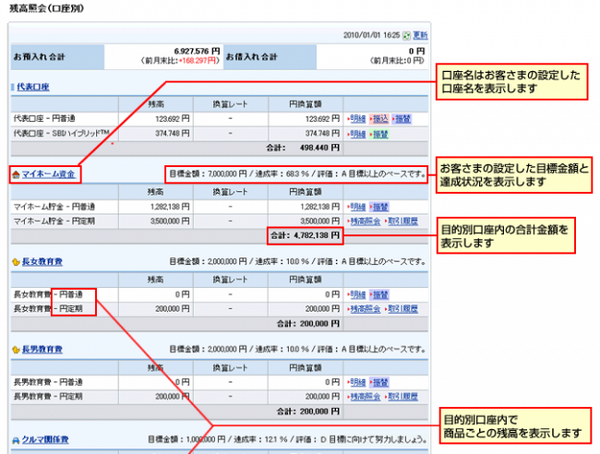600x454 pixels.
Task: Click 振替 for マイホーム貯金 - 円普通
Action: (381, 207)
